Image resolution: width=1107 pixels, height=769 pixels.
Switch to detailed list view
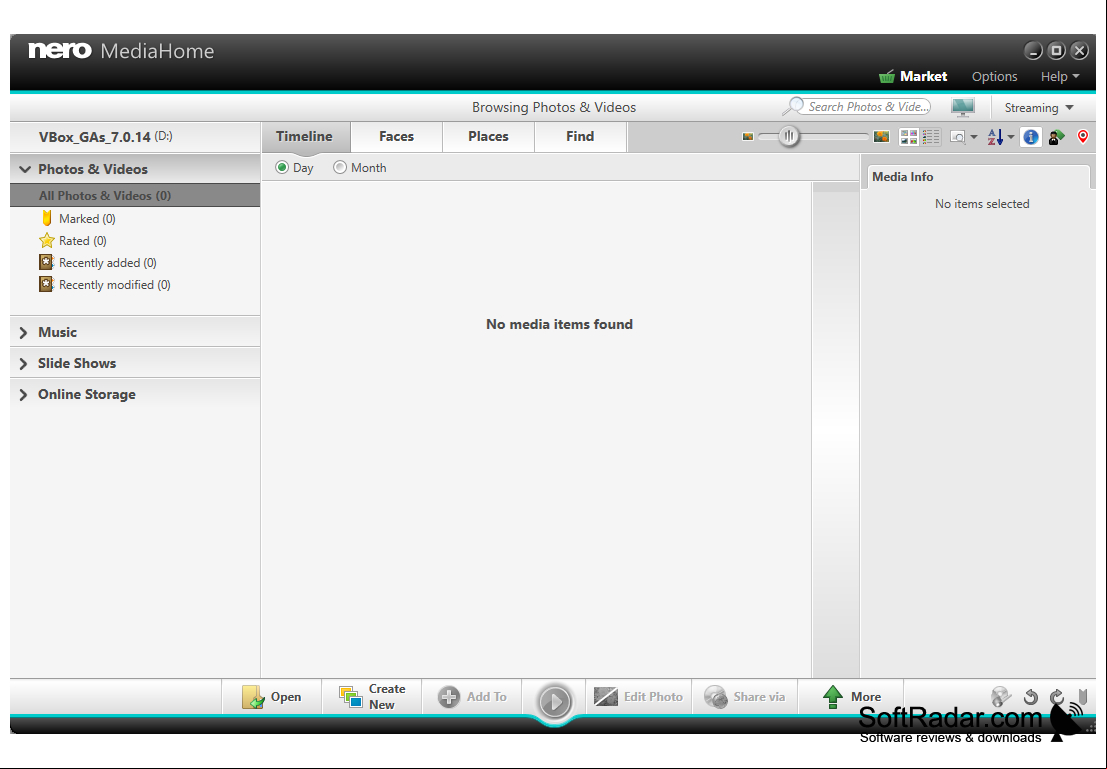(931, 136)
